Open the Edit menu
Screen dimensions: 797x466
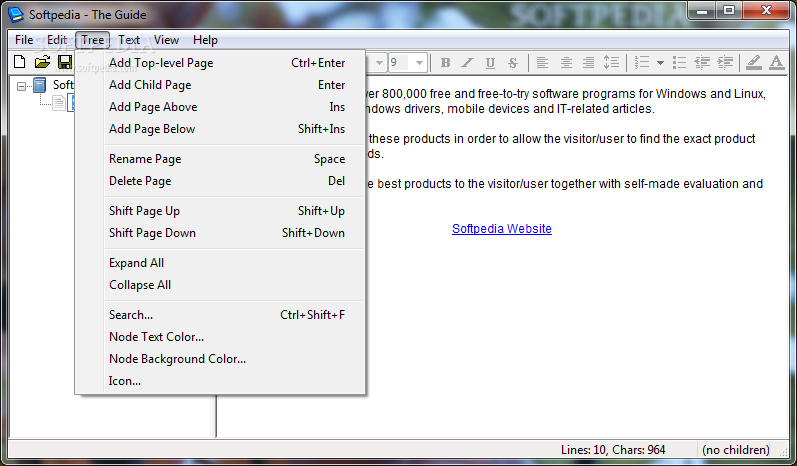click(57, 40)
